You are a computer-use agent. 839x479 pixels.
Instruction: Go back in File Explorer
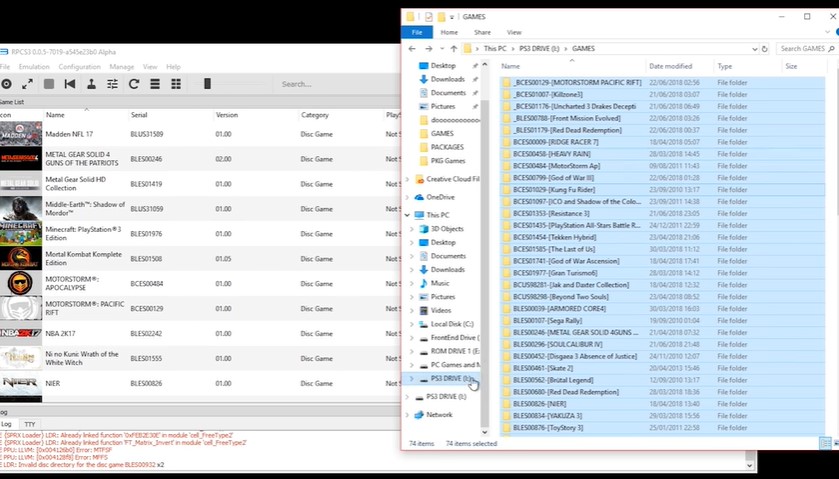412,49
